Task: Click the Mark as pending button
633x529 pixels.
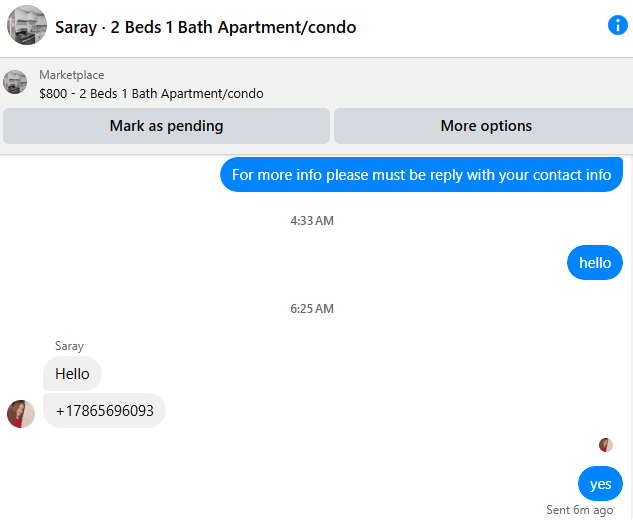Action: click(x=166, y=126)
